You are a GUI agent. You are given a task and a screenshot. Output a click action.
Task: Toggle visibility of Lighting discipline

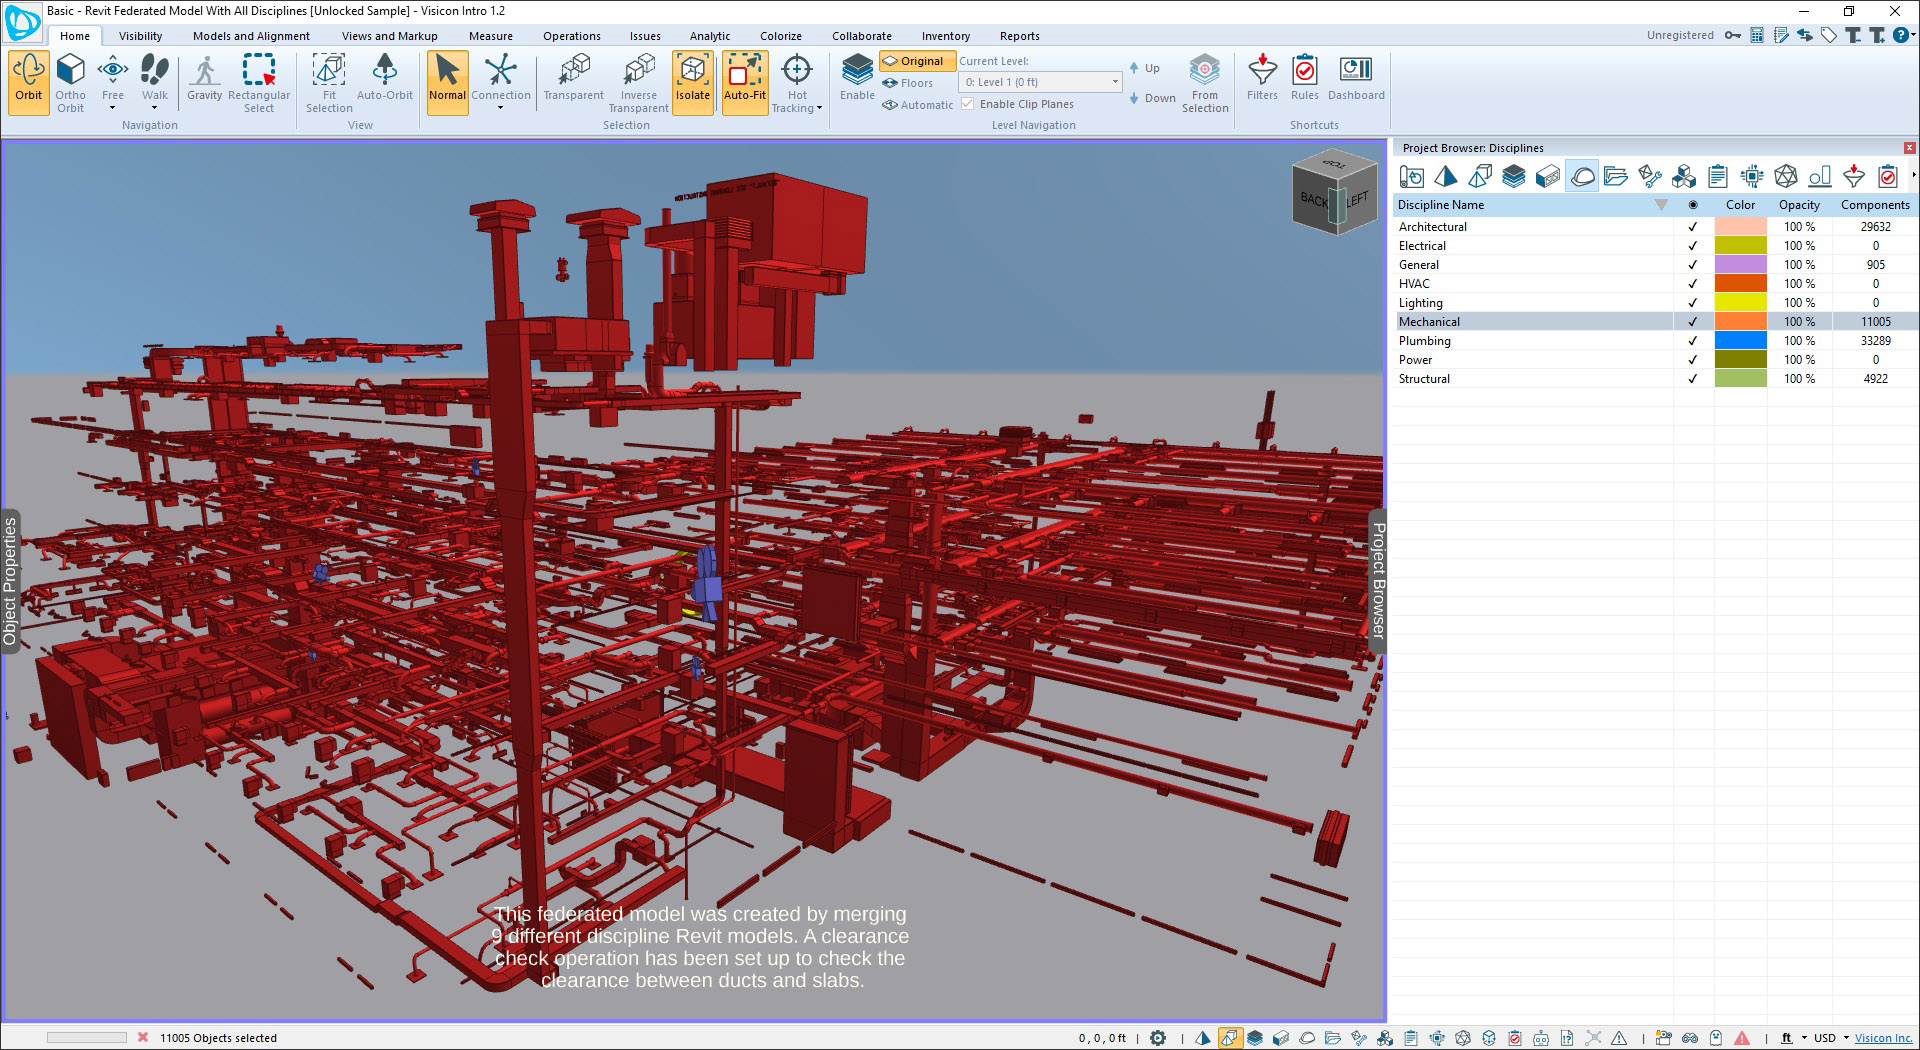coord(1692,303)
